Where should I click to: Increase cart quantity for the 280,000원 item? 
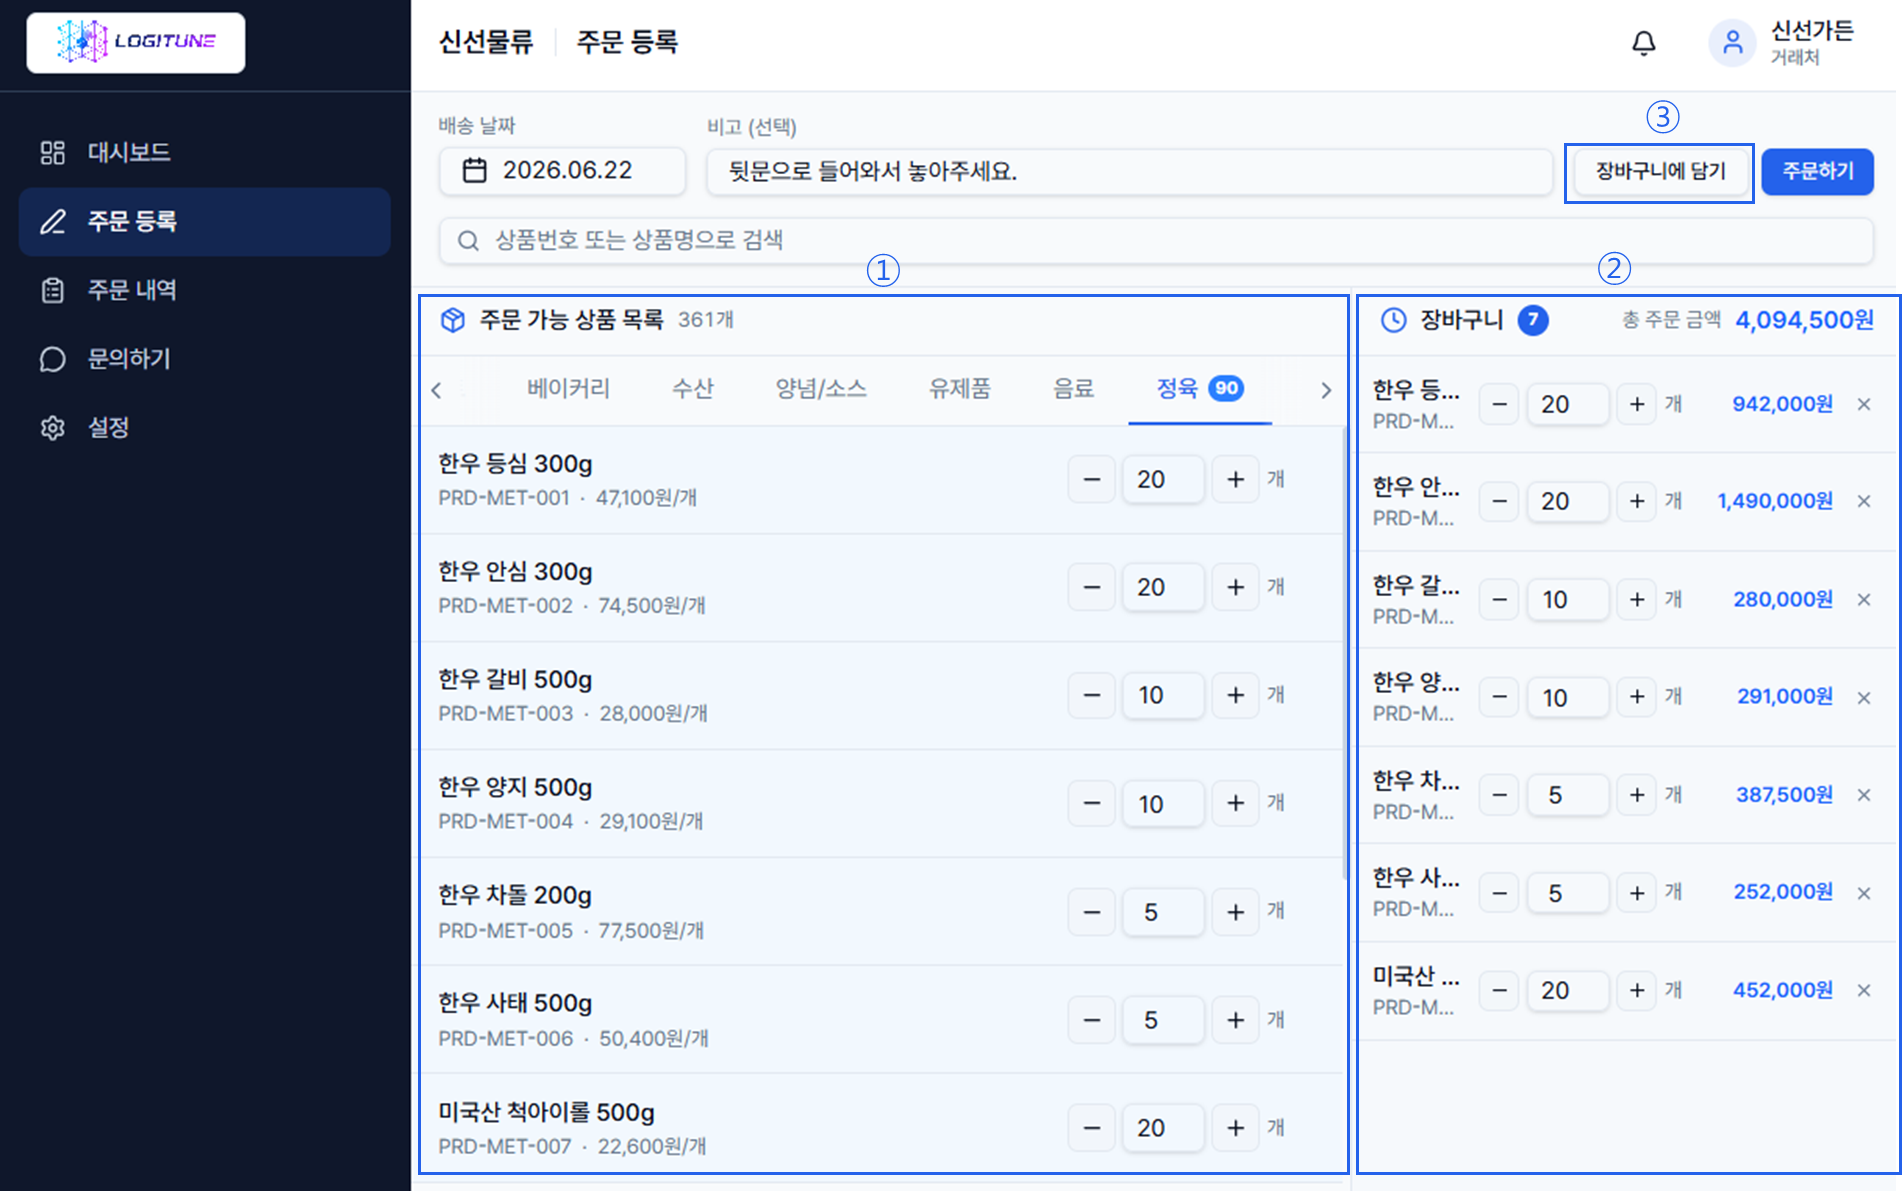coord(1637,599)
